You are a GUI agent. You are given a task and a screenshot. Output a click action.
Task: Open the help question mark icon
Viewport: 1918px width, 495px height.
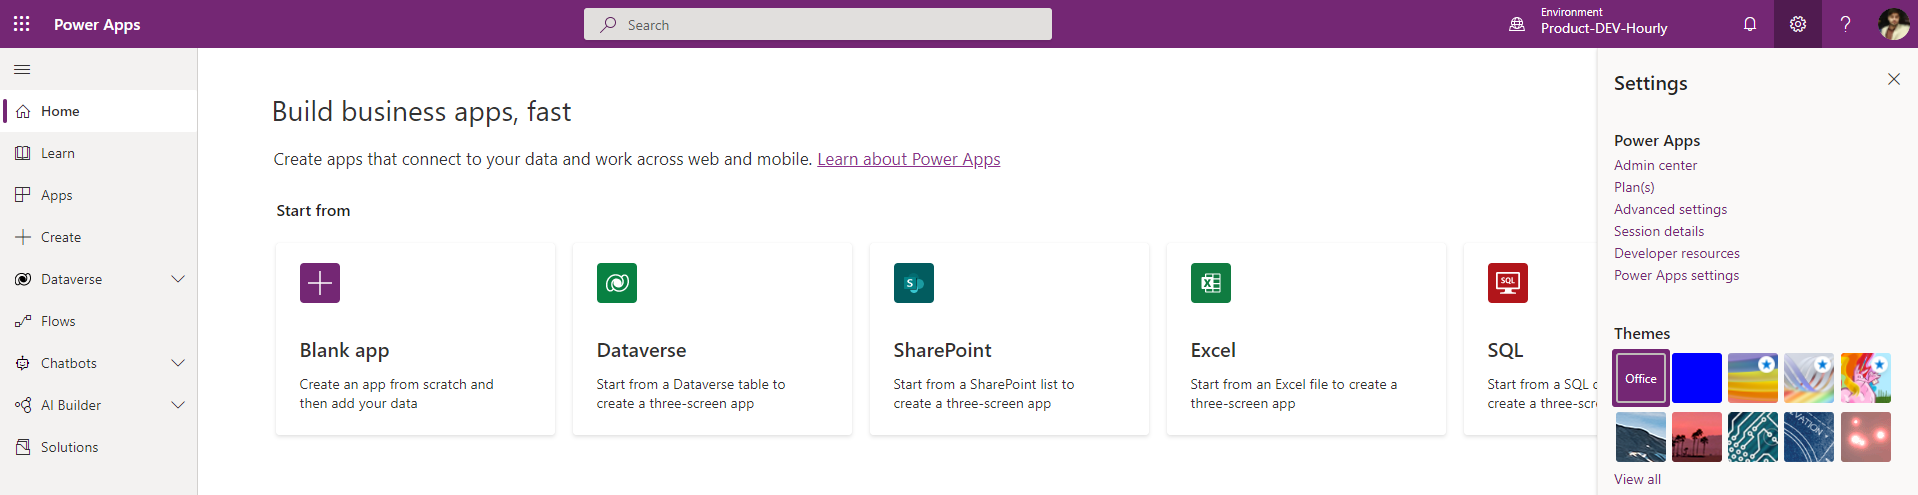click(x=1846, y=24)
